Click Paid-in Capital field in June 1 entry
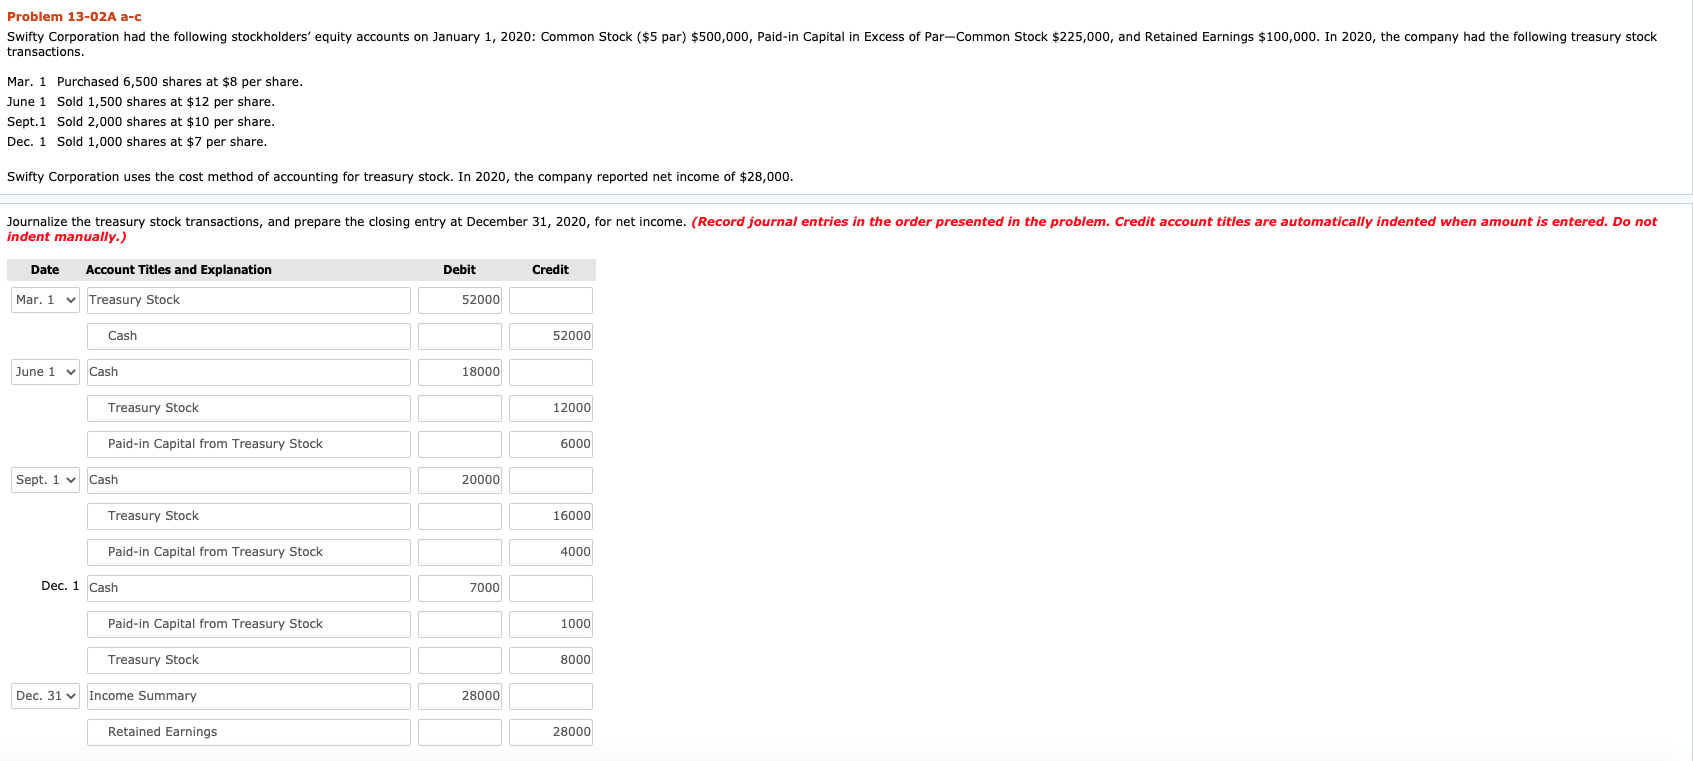Image resolution: width=1693 pixels, height=761 pixels. [x=249, y=444]
